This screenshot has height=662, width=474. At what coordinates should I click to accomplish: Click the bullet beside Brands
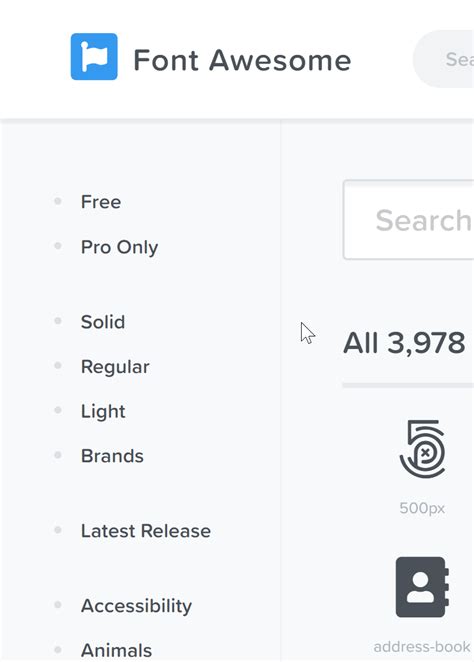(x=58, y=455)
